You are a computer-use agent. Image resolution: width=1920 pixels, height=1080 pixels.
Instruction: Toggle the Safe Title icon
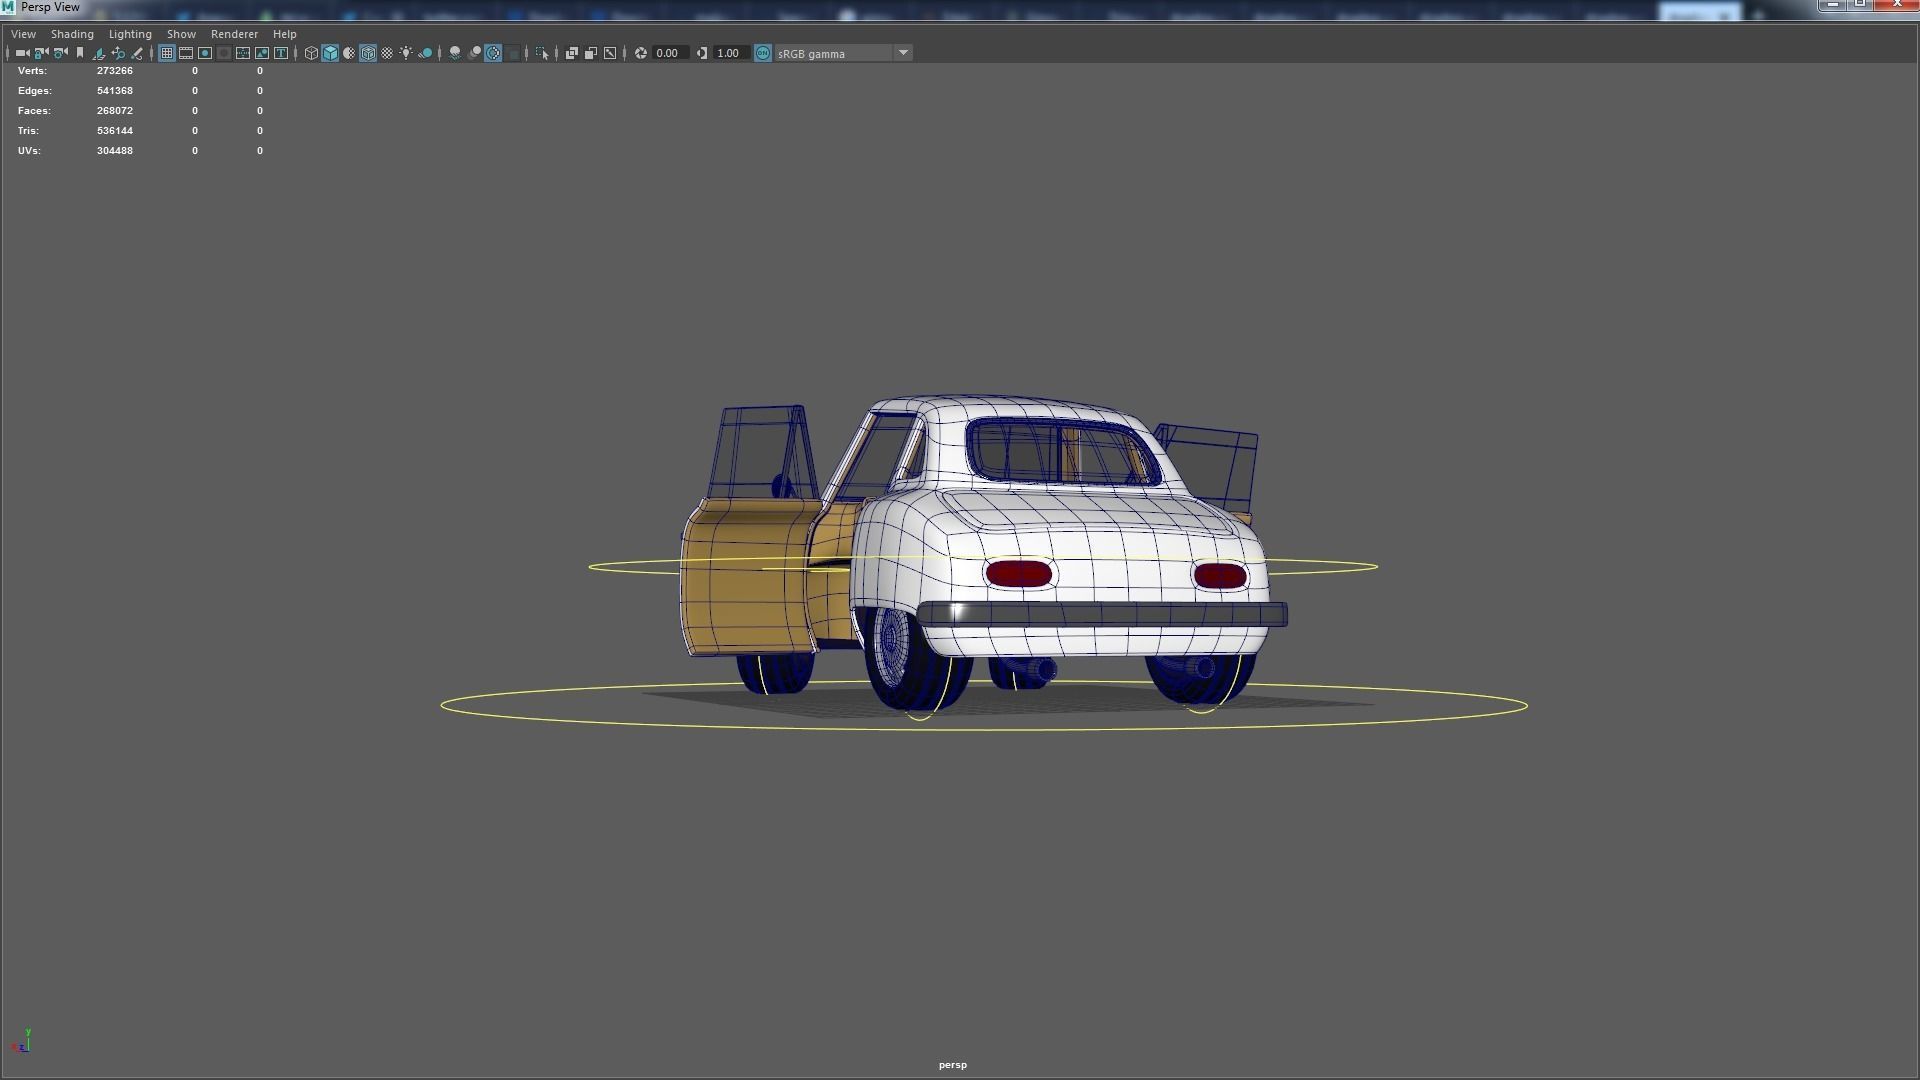tap(281, 53)
